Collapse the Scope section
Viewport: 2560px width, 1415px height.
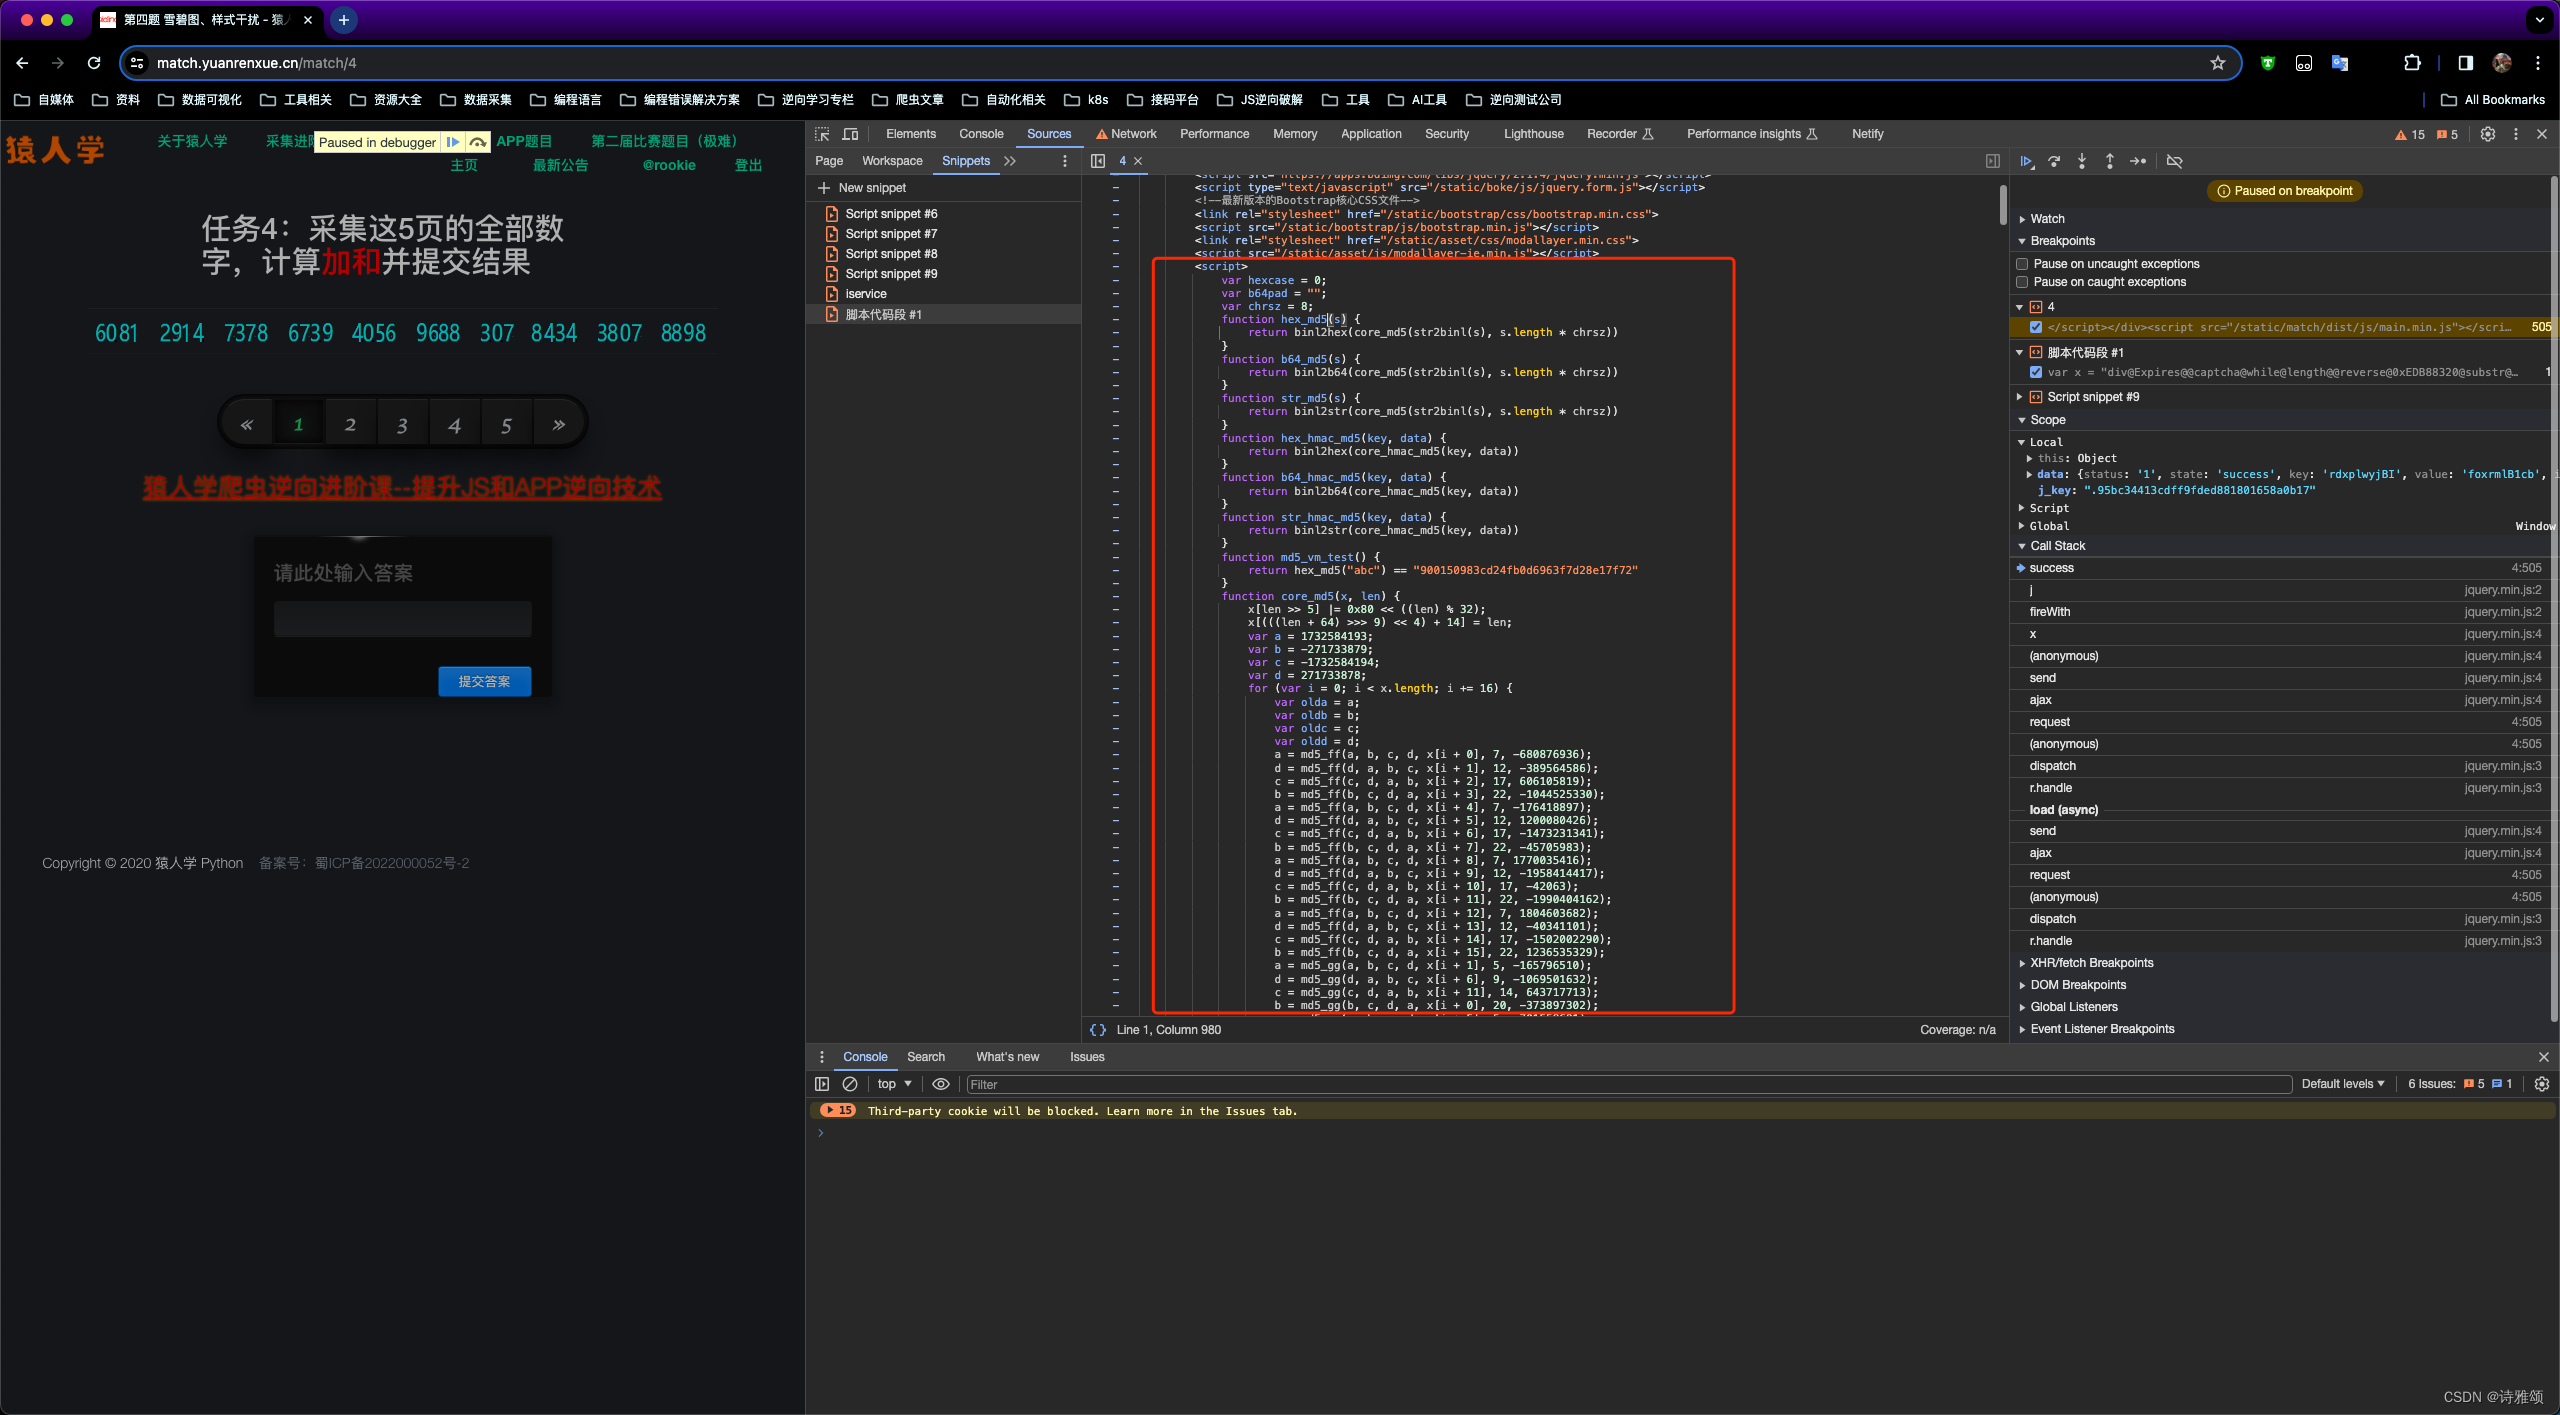[x=2047, y=420]
